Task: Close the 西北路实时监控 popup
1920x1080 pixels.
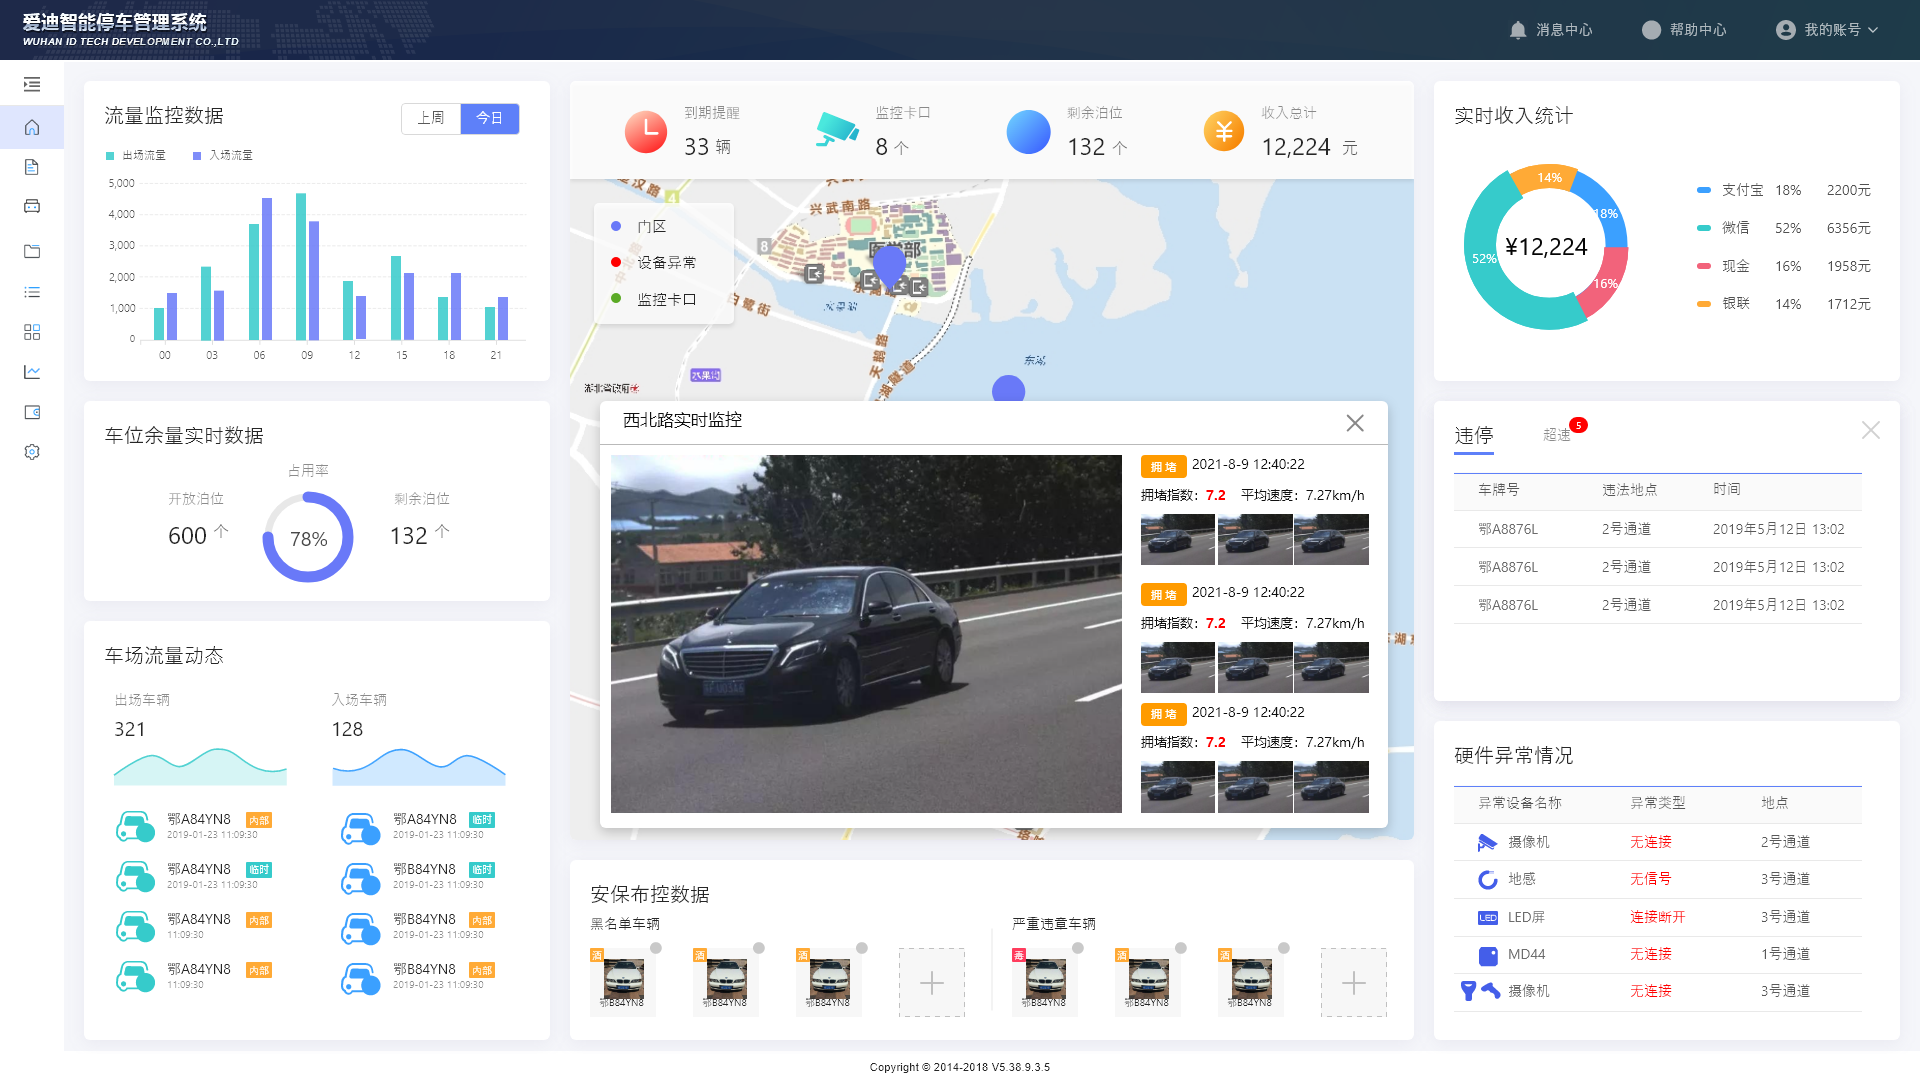Action: 1354,423
